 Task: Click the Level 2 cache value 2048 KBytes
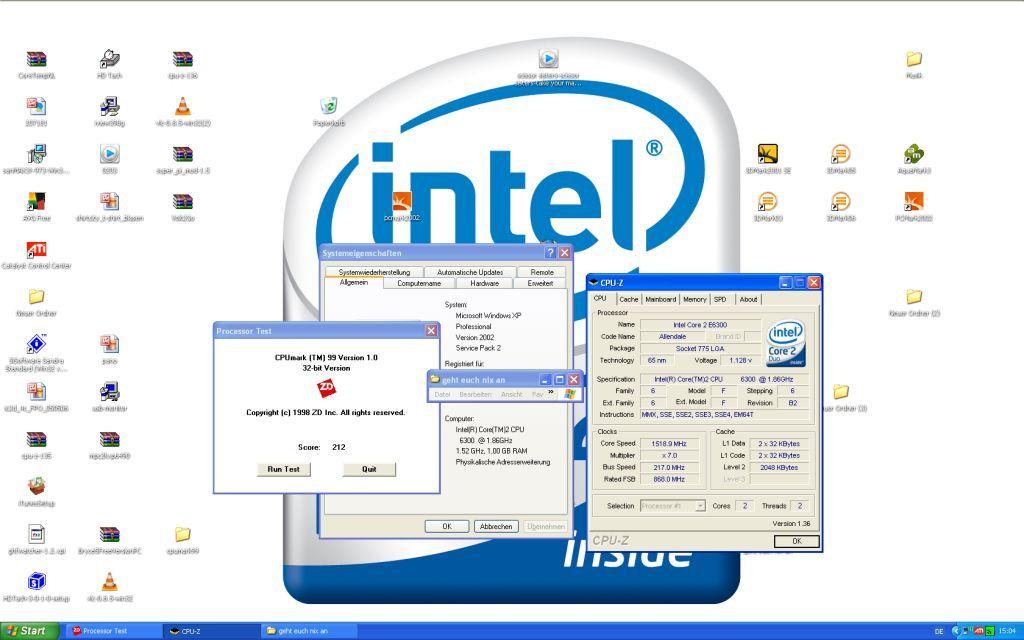778,468
